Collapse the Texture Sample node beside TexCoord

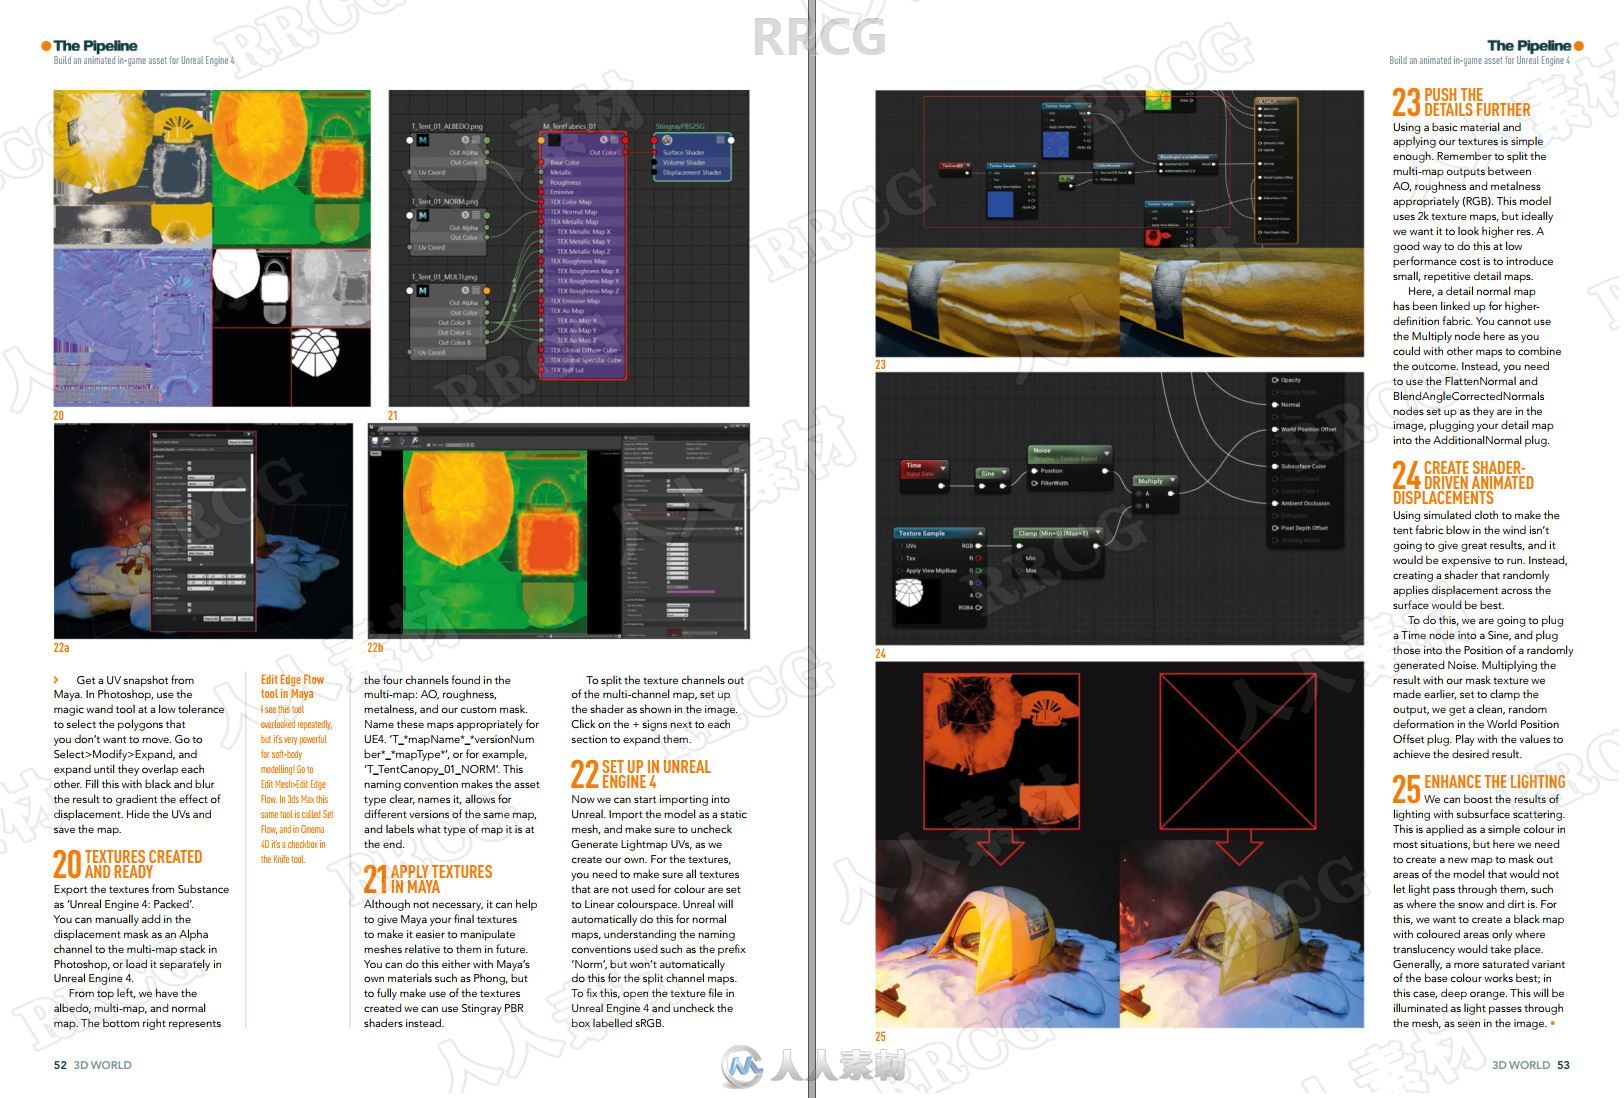[1034, 166]
